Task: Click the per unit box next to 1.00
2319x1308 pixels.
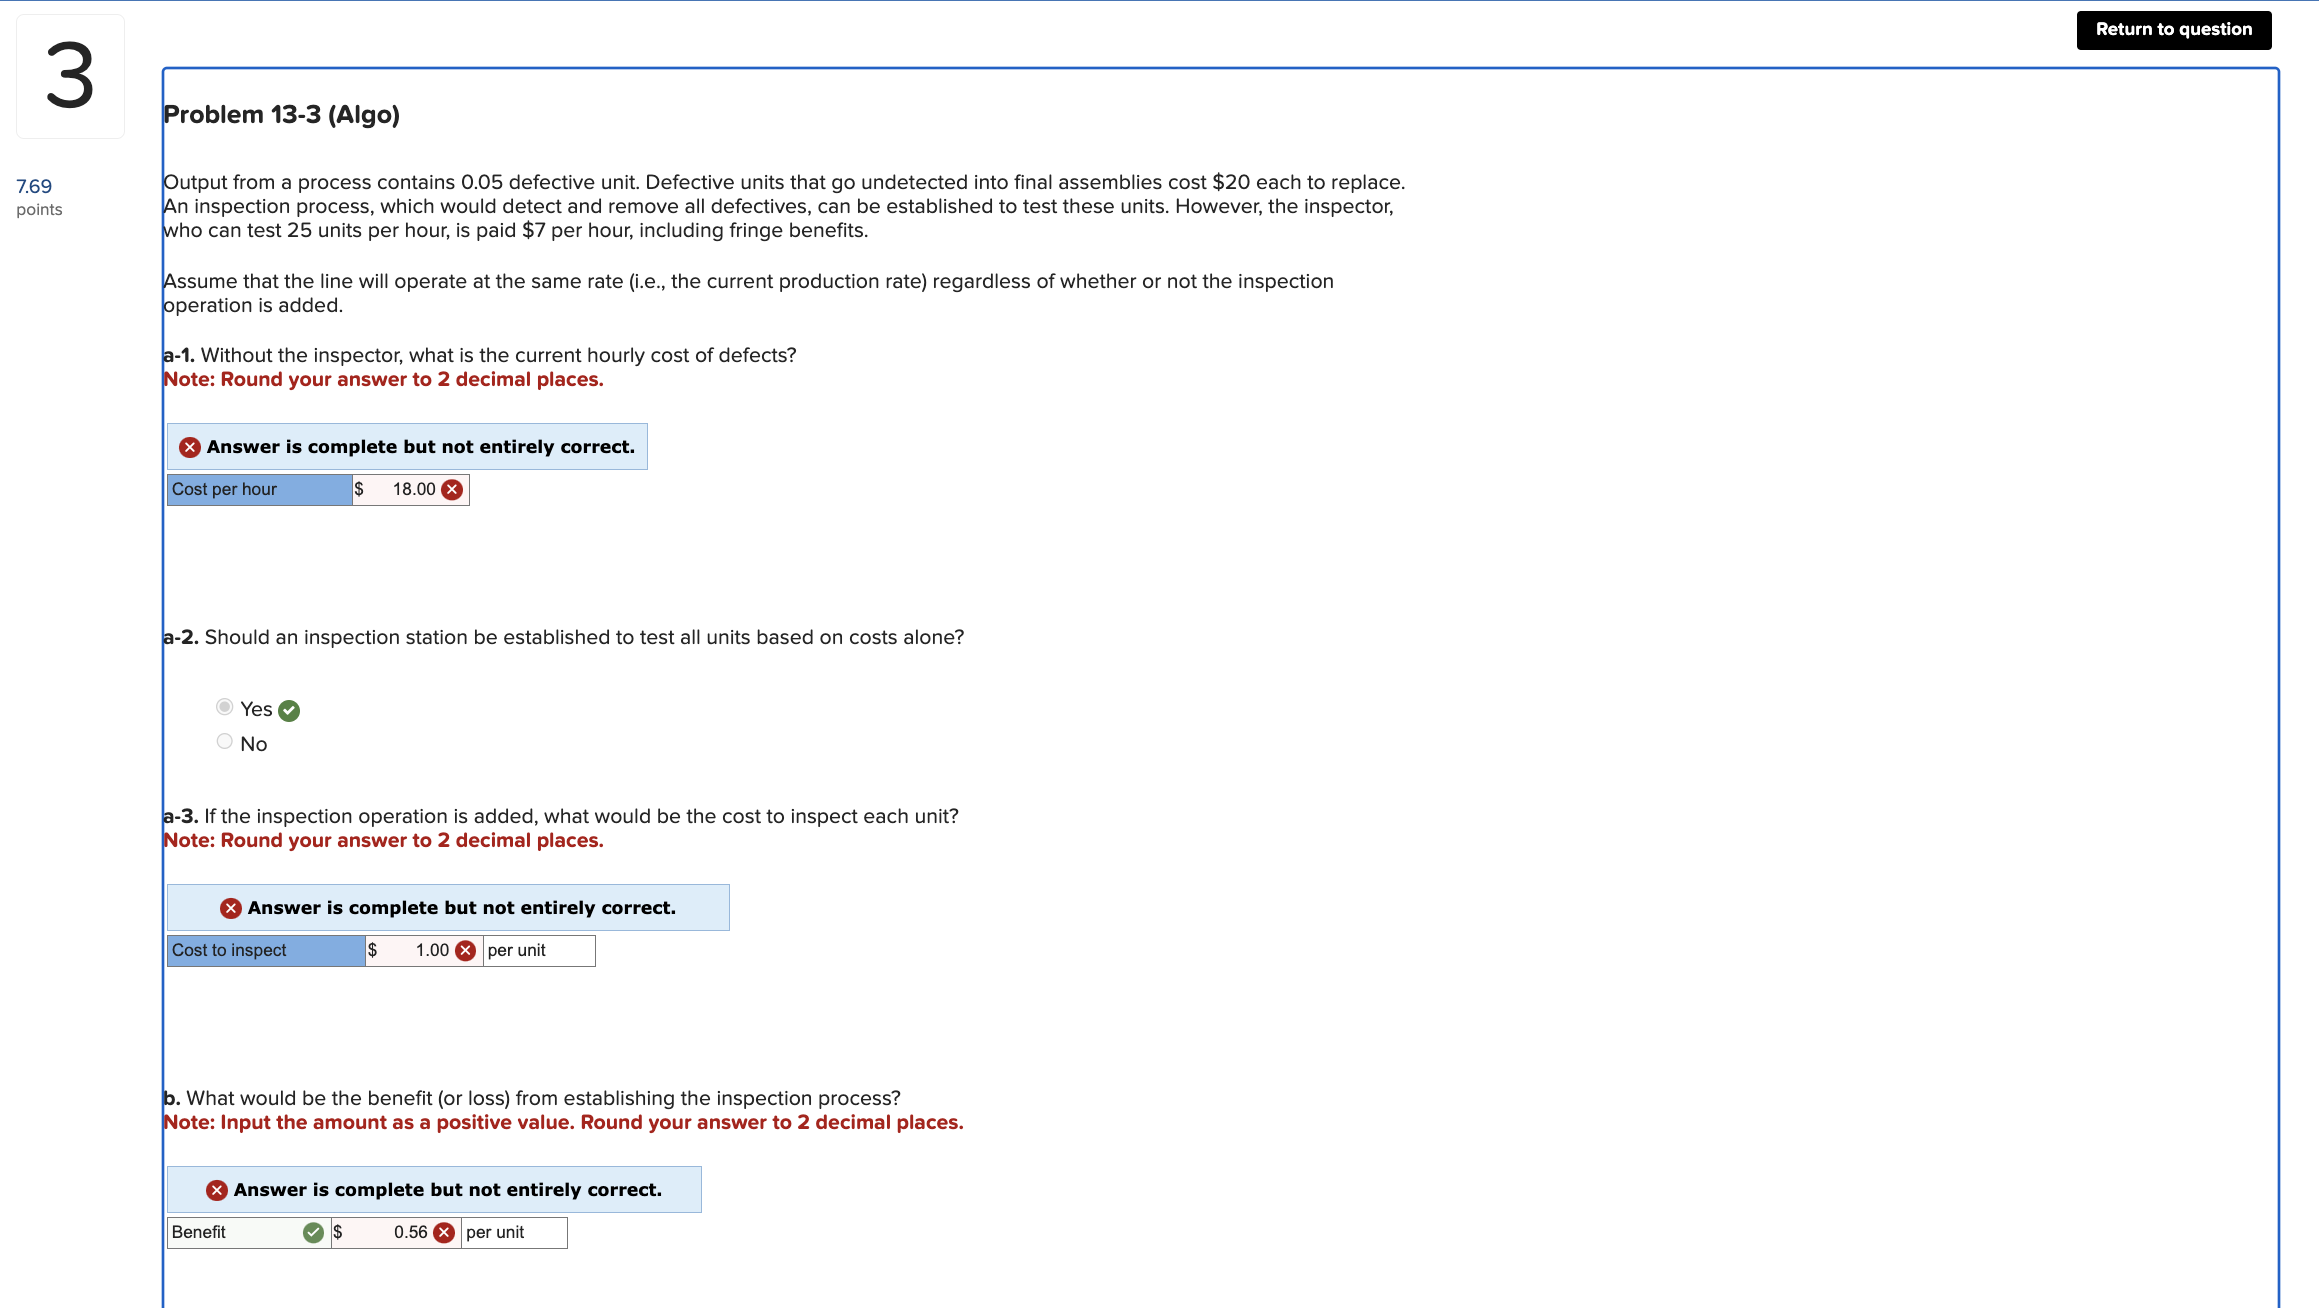Action: (538, 950)
